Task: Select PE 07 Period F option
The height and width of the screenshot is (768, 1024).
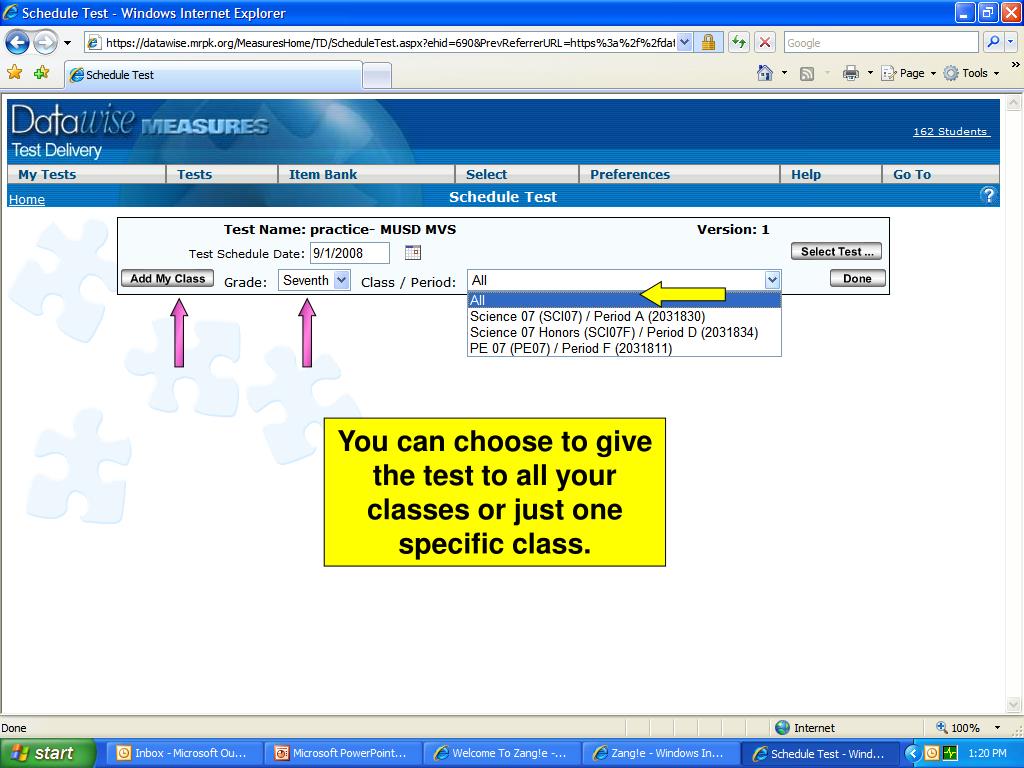Action: (x=624, y=348)
